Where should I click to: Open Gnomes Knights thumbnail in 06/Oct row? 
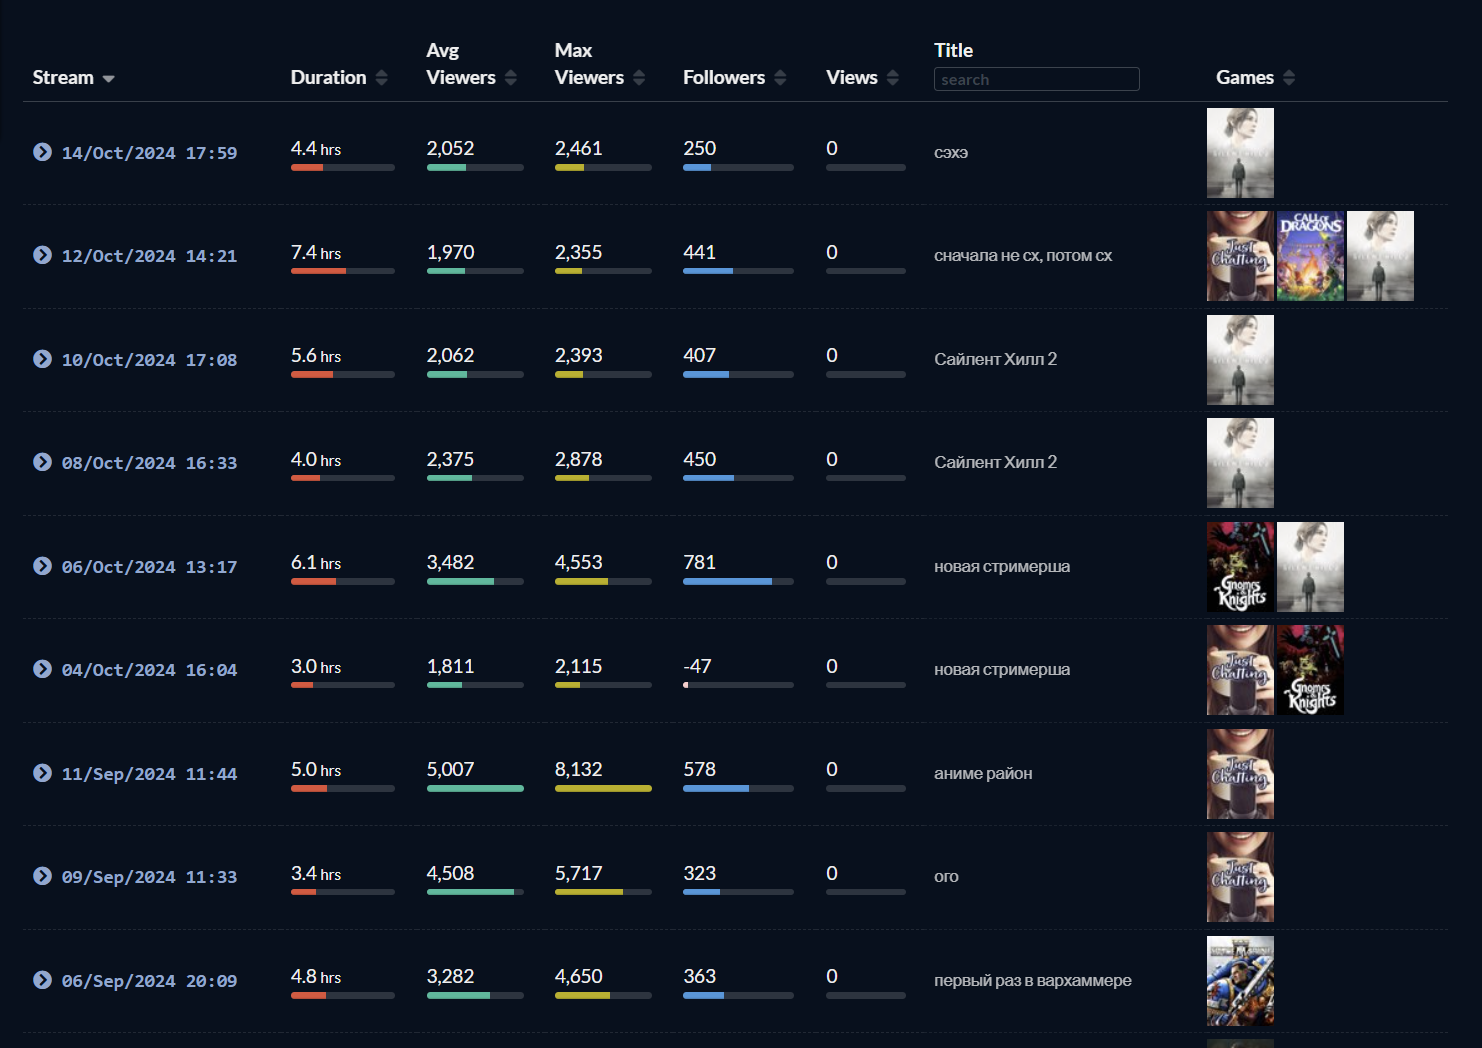click(1240, 567)
